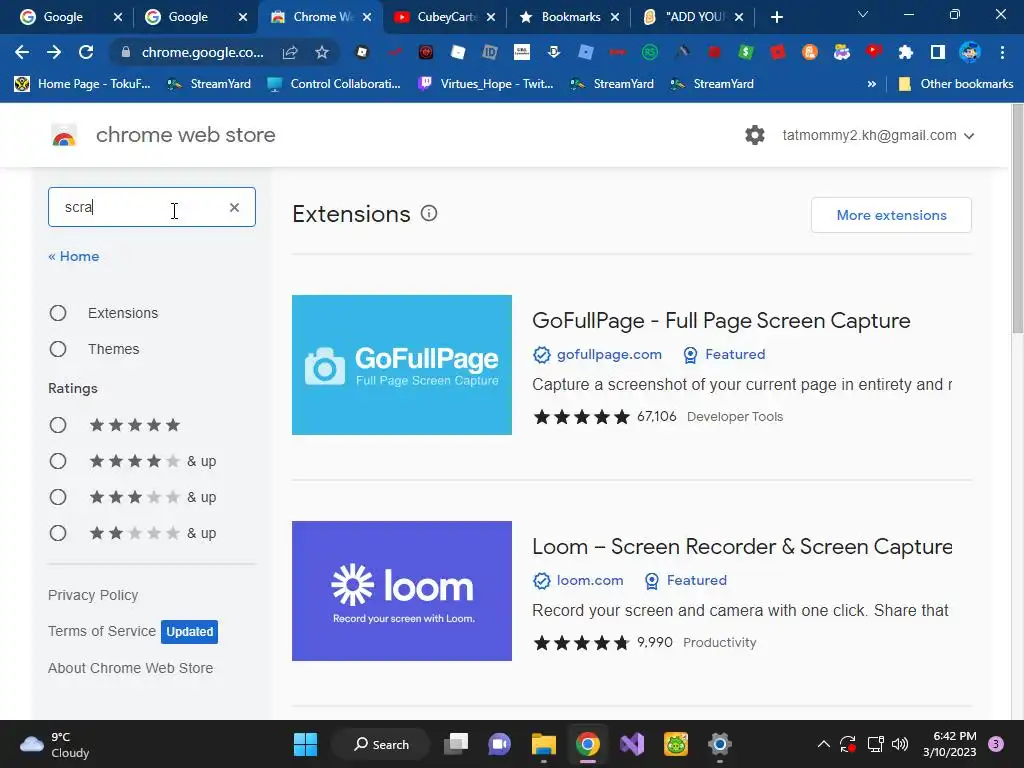Open Visual Studio from the taskbar
Image resolution: width=1024 pixels, height=768 pixels.
[632, 744]
